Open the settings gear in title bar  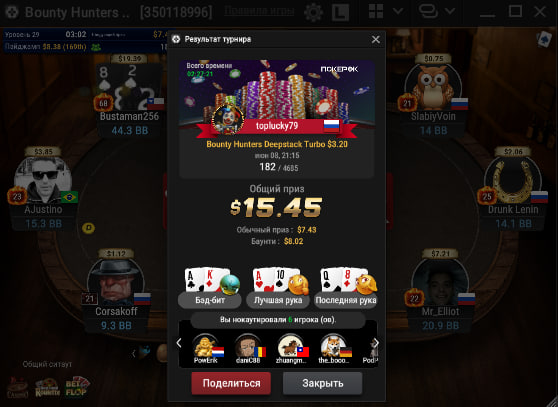point(314,12)
